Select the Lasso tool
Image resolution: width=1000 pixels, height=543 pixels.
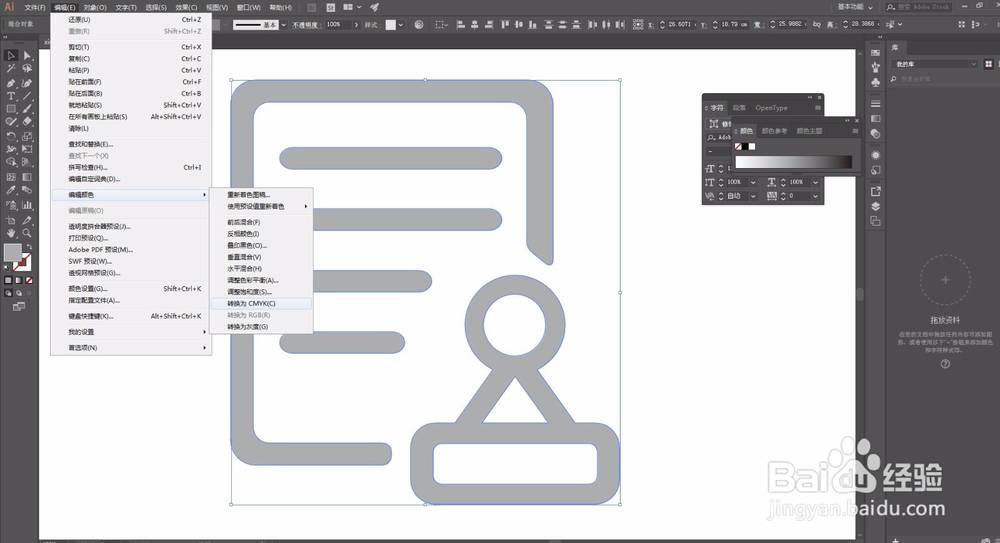pos(27,69)
